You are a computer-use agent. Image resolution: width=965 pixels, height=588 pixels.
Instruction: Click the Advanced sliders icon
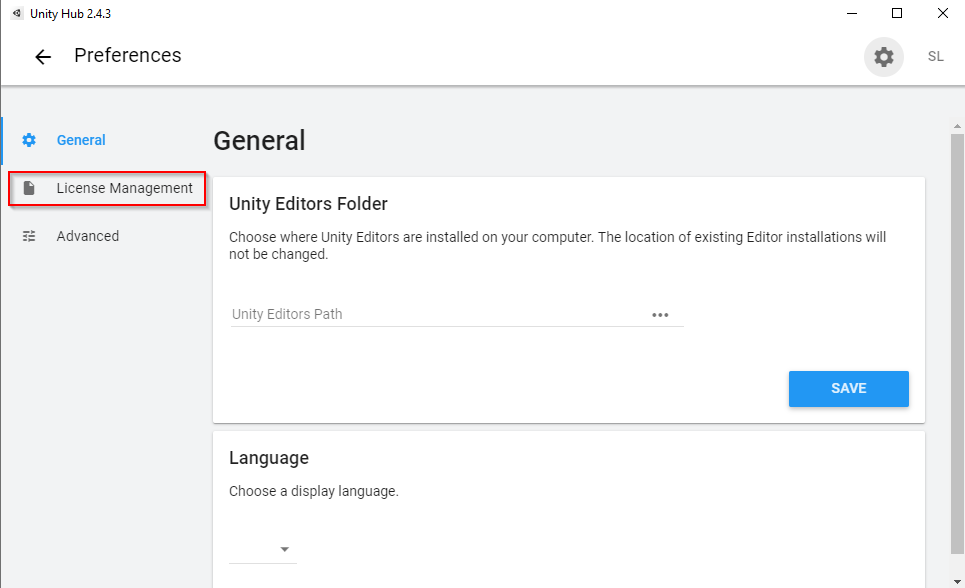[x=29, y=236]
